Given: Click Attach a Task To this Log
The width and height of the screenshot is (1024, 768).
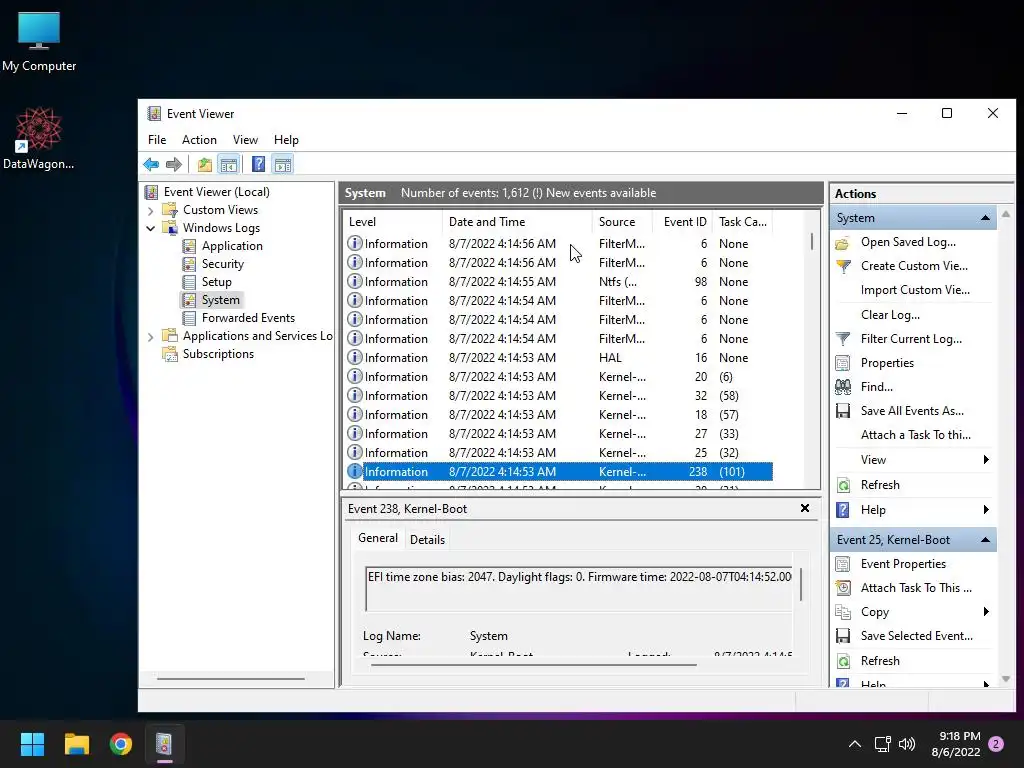Looking at the screenshot, I should (916, 435).
